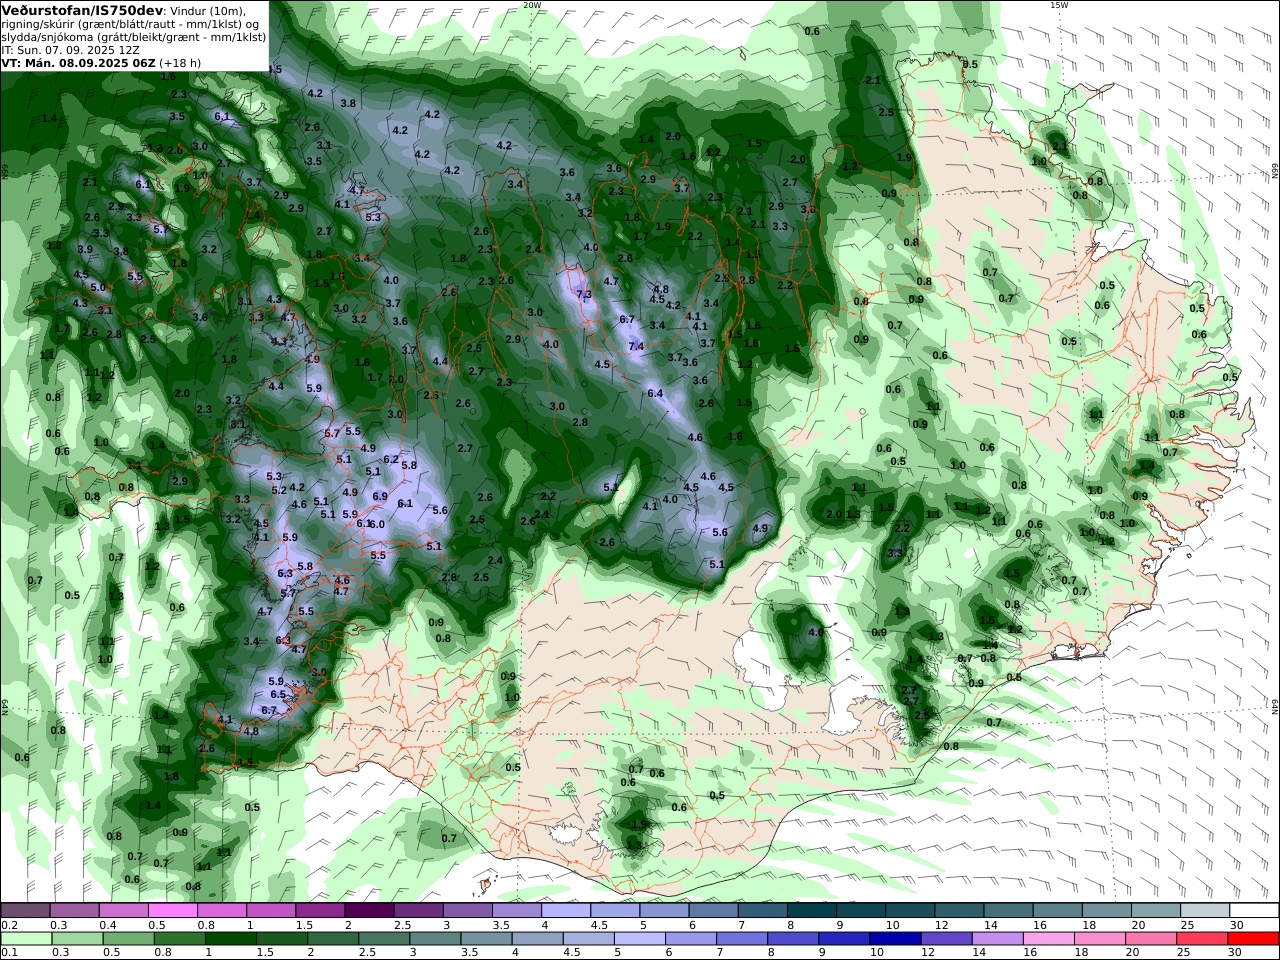Pick the bright magenta upper swatch between 0.5 and 0.8
Screen dimensions: 1280x960
tap(173, 910)
